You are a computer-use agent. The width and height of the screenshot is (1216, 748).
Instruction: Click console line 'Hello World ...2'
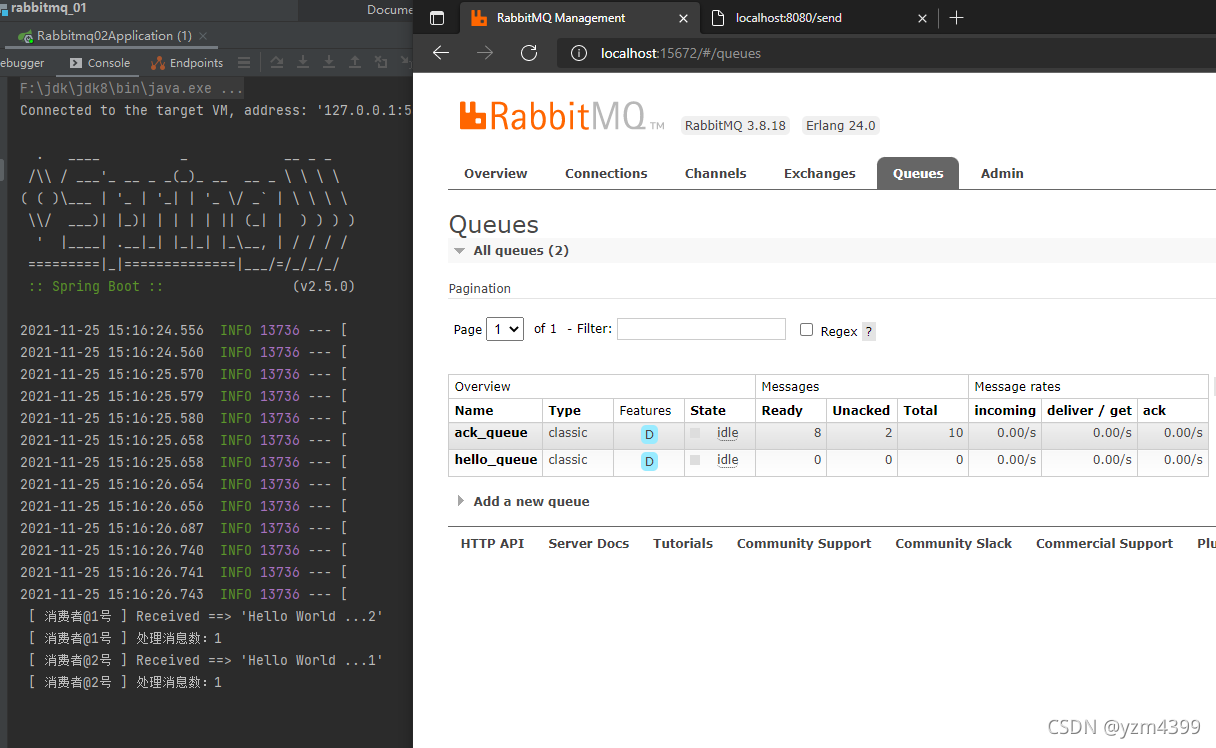205,616
